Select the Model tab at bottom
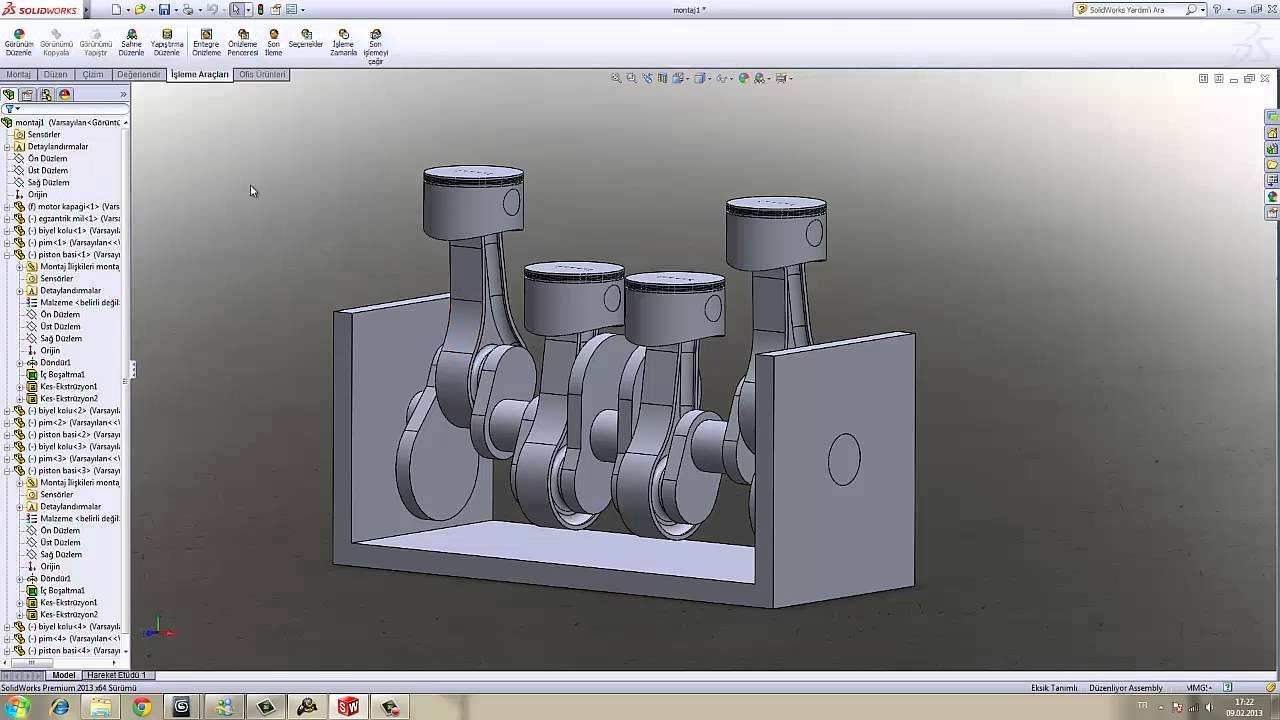This screenshot has width=1280, height=720. point(64,675)
